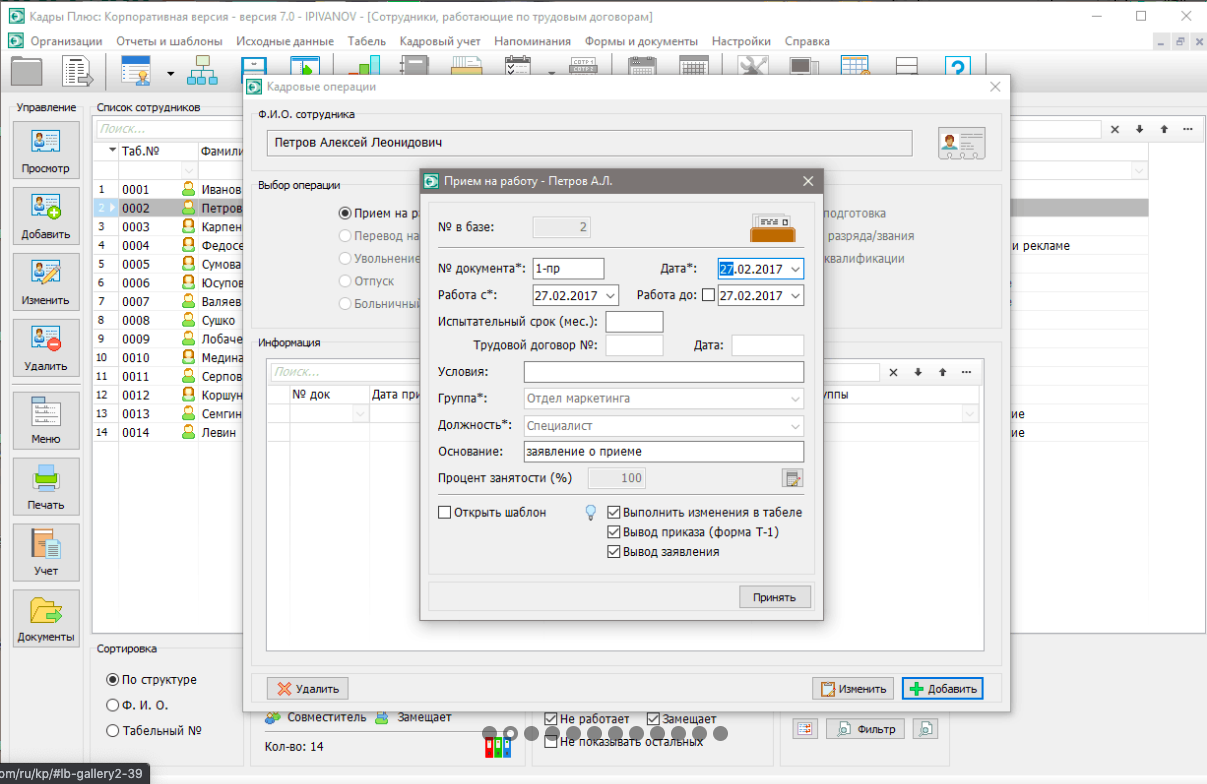The width and height of the screenshot is (1207, 784).
Task: Uncheck Вывод приказа (форма Т-1)
Action: point(614,532)
